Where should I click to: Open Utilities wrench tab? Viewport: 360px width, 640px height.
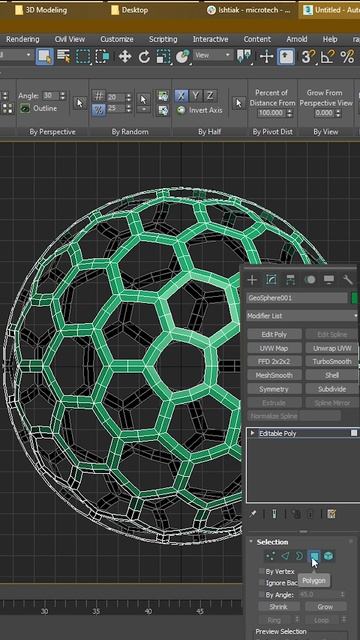348,280
